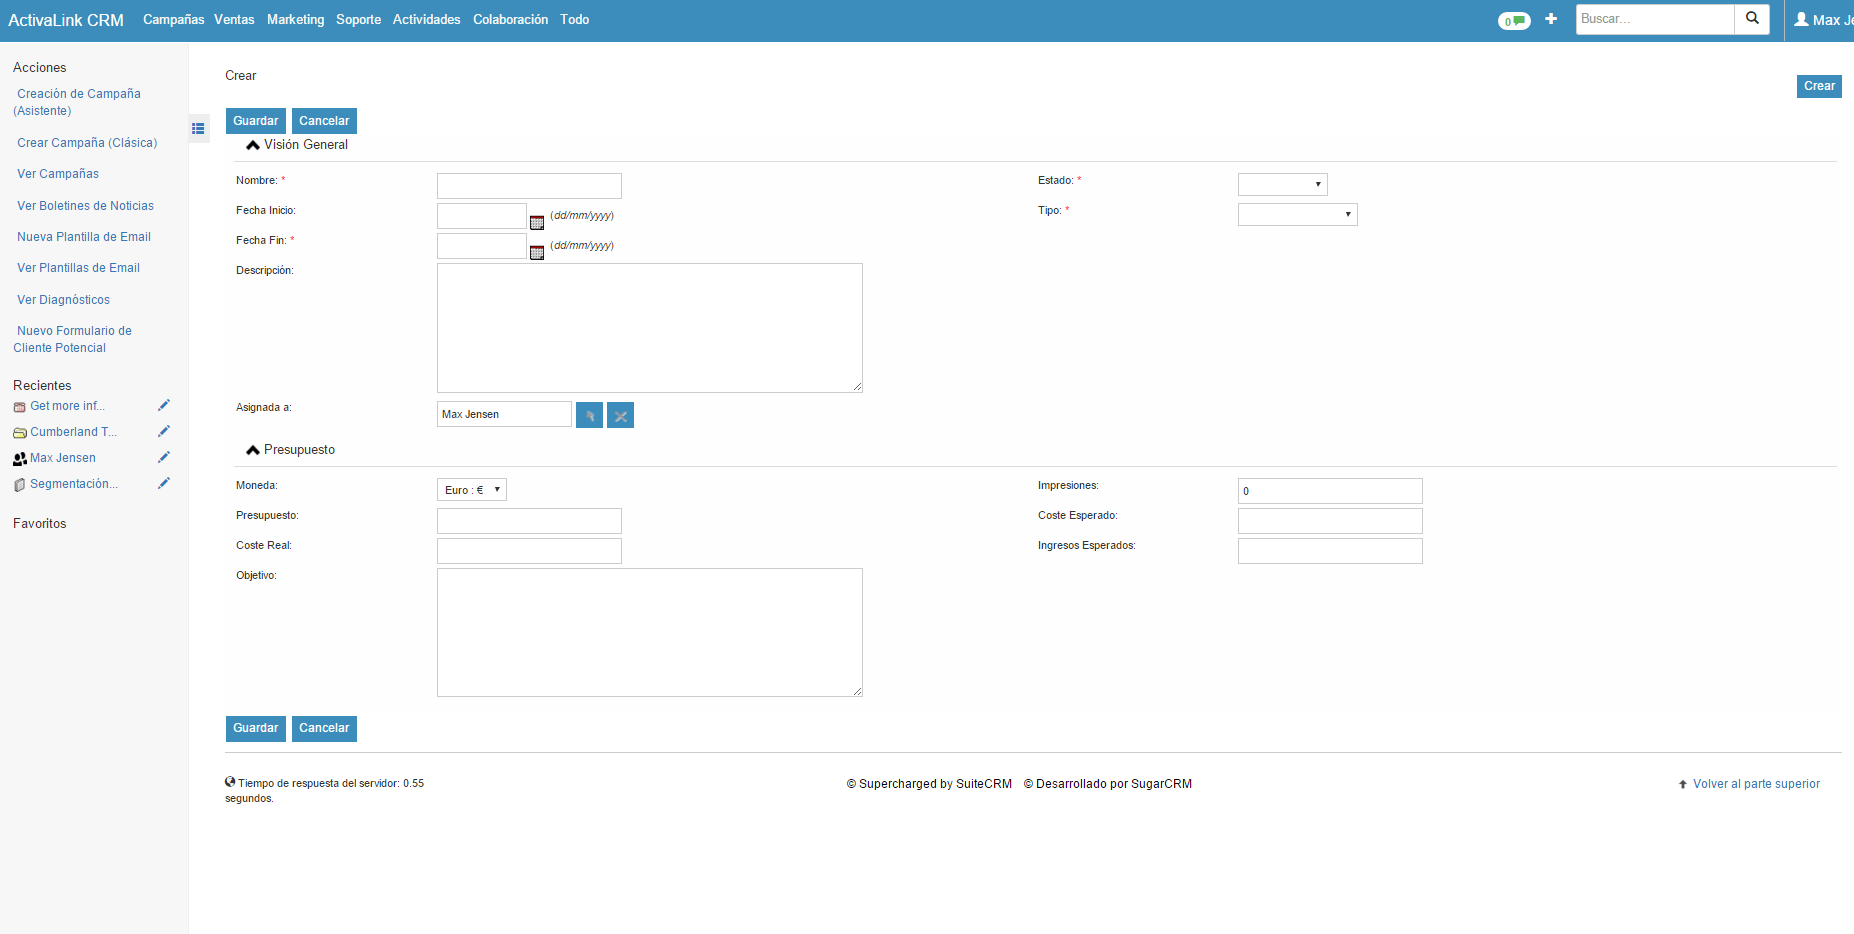Open the Fecha Inicio calendar icon
This screenshot has height=934, width=1854.
click(x=537, y=222)
